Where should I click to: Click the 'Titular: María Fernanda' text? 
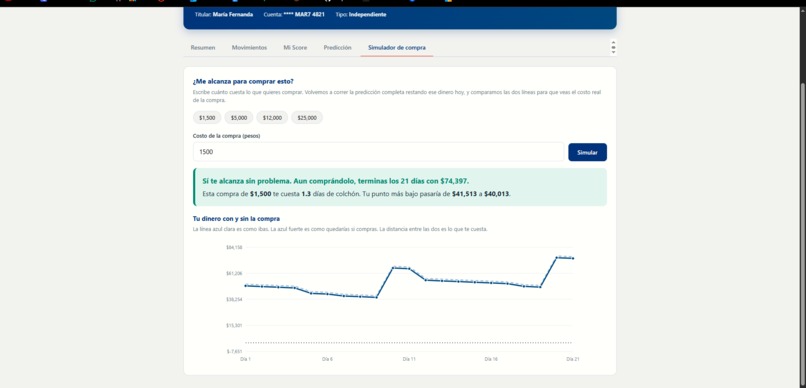pos(224,14)
